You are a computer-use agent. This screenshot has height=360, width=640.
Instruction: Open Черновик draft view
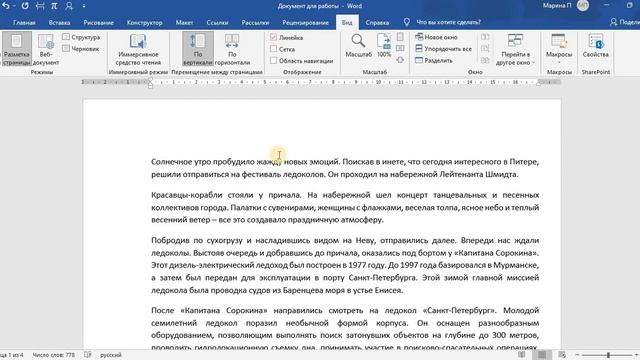(81, 49)
